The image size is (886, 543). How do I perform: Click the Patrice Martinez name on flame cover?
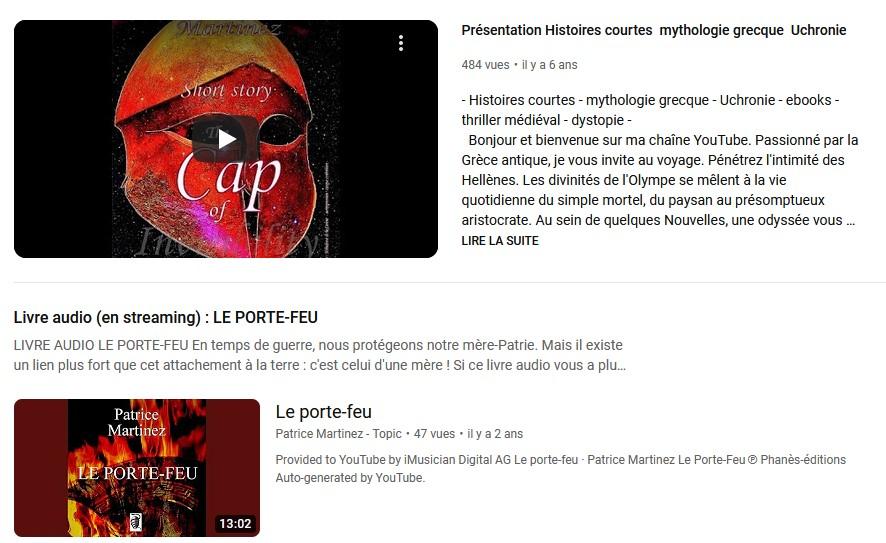click(137, 423)
